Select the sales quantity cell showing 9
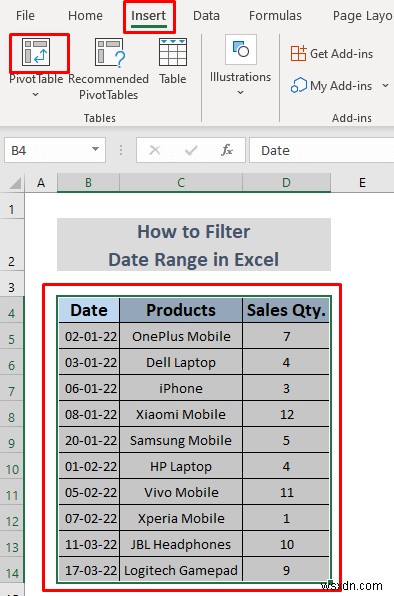This screenshot has height=596, width=394. coord(286,570)
